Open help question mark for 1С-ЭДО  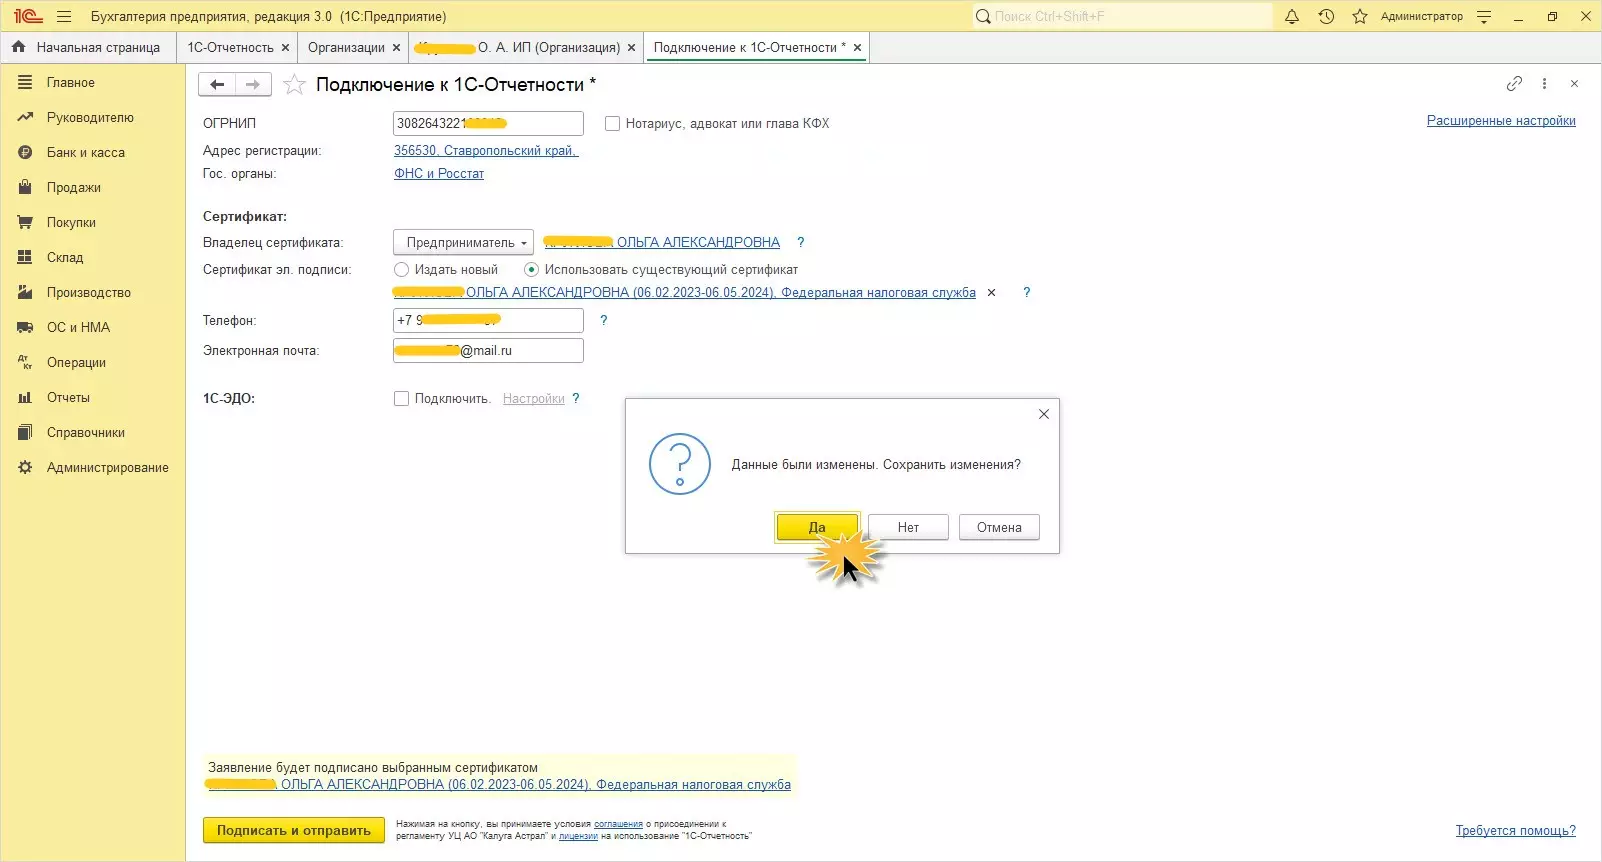pos(575,398)
